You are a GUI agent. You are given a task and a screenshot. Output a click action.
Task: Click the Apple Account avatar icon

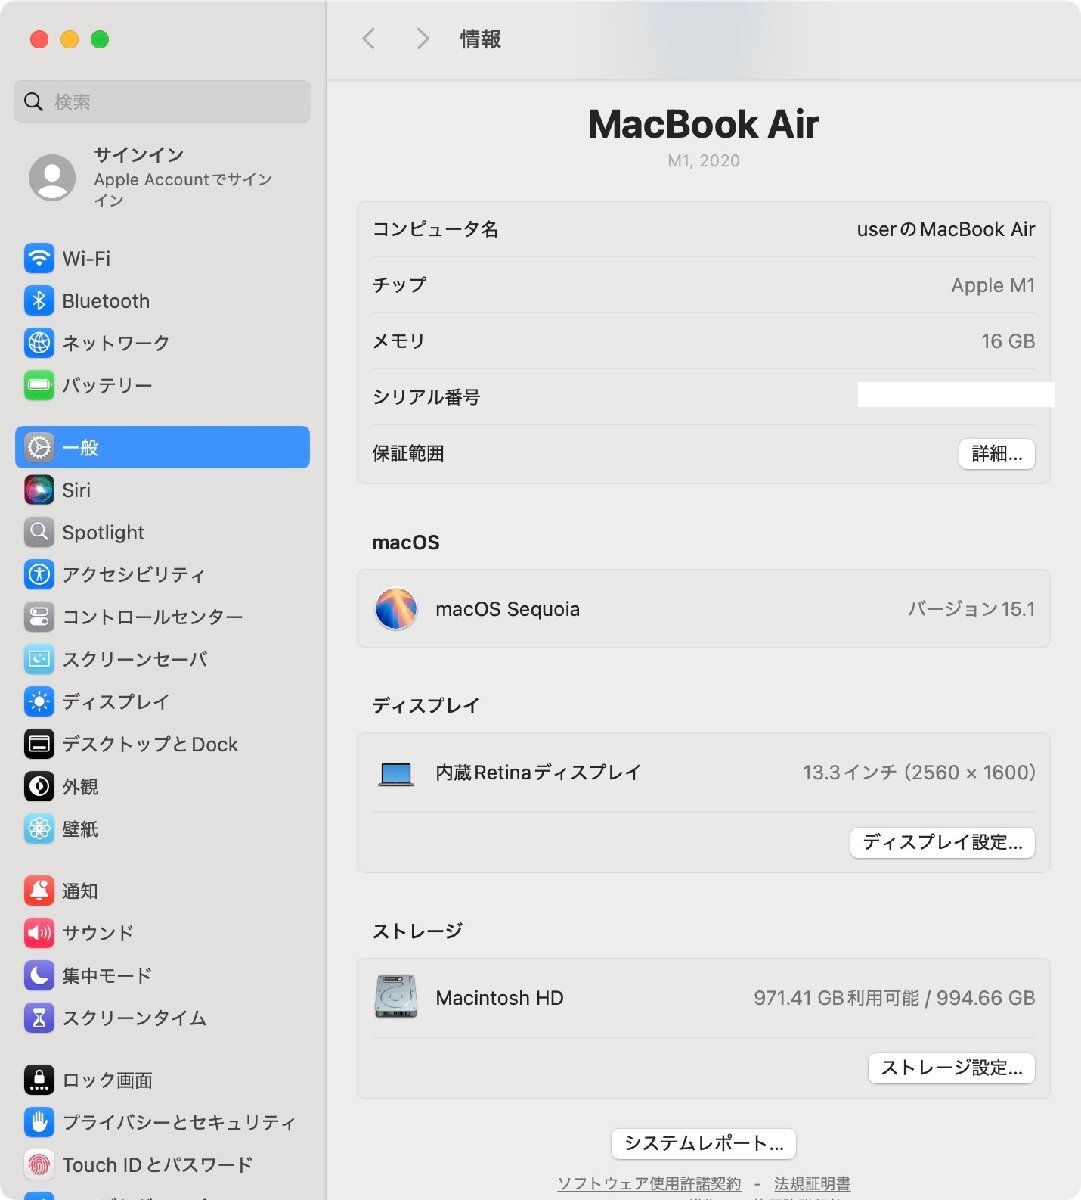52,178
